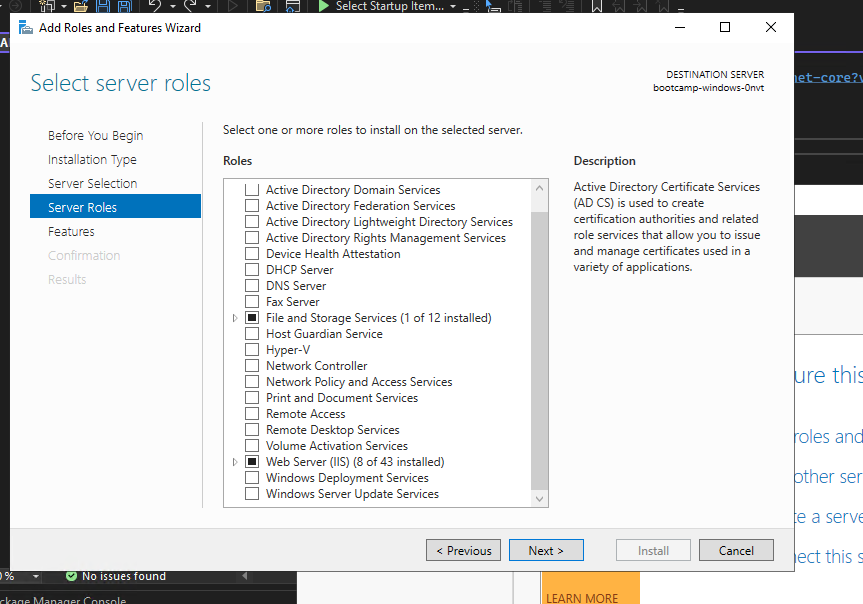Check the Print and Document Services checkbox

tap(252, 398)
